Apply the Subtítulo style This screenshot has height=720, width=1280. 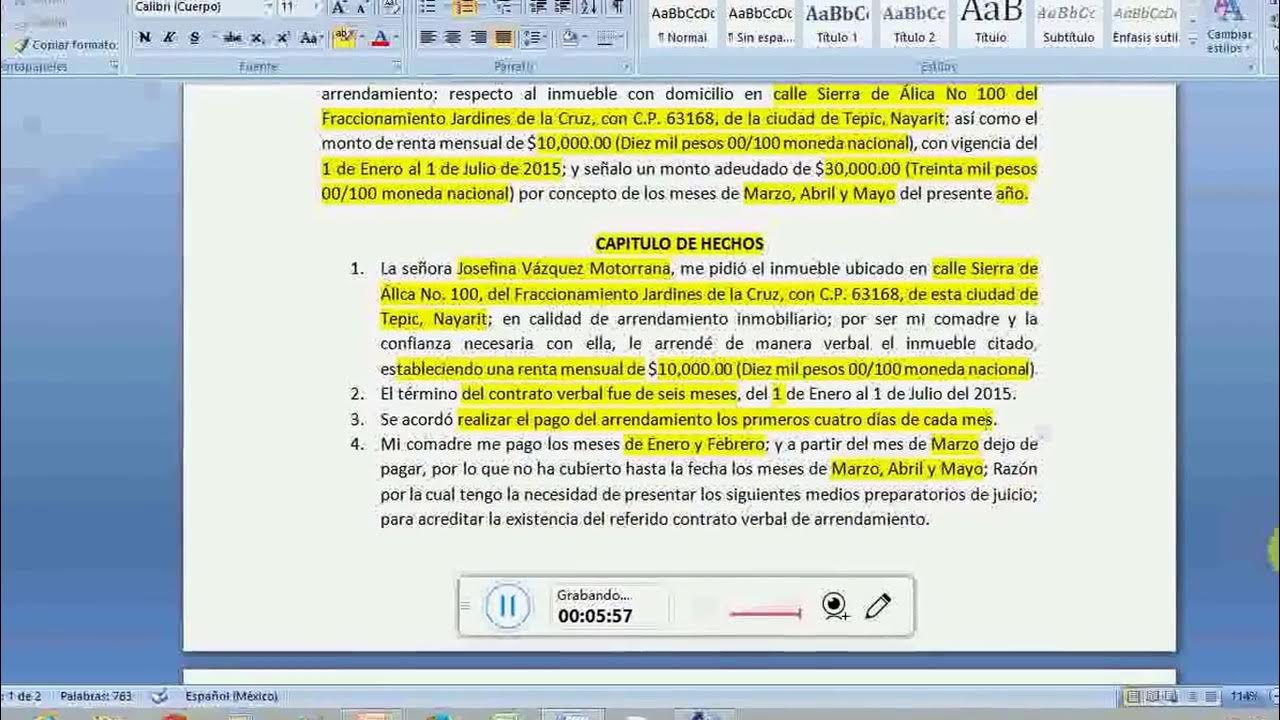point(1068,23)
